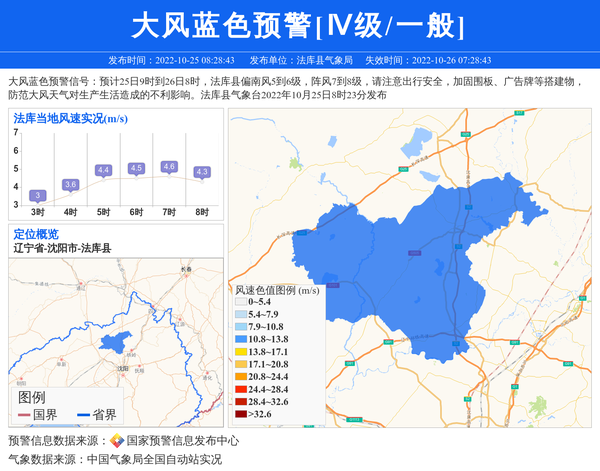Select the >32.6 dark red legend swatch
600x471 pixels.
pyautogui.click(x=240, y=413)
